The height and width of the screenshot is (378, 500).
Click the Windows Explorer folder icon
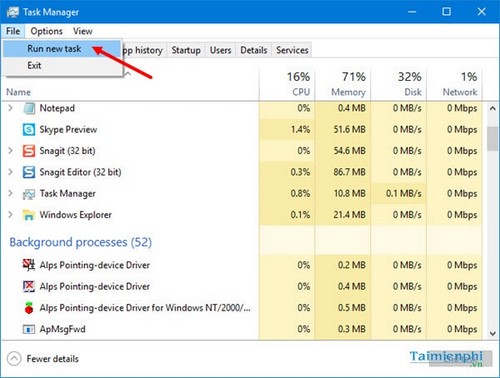29,215
